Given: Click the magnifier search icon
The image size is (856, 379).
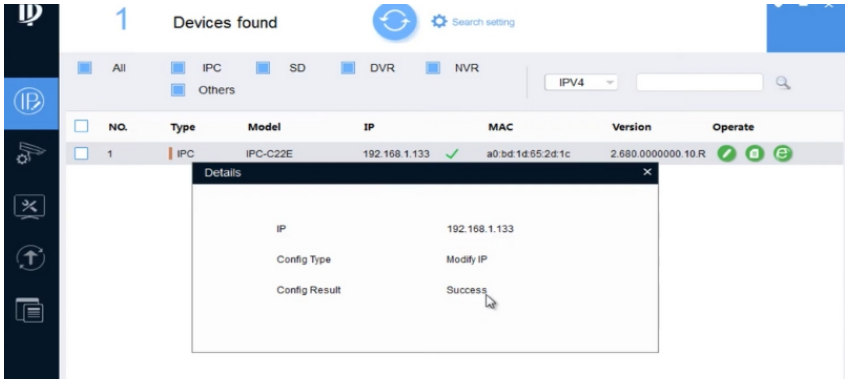Looking at the screenshot, I should pyautogui.click(x=783, y=83).
